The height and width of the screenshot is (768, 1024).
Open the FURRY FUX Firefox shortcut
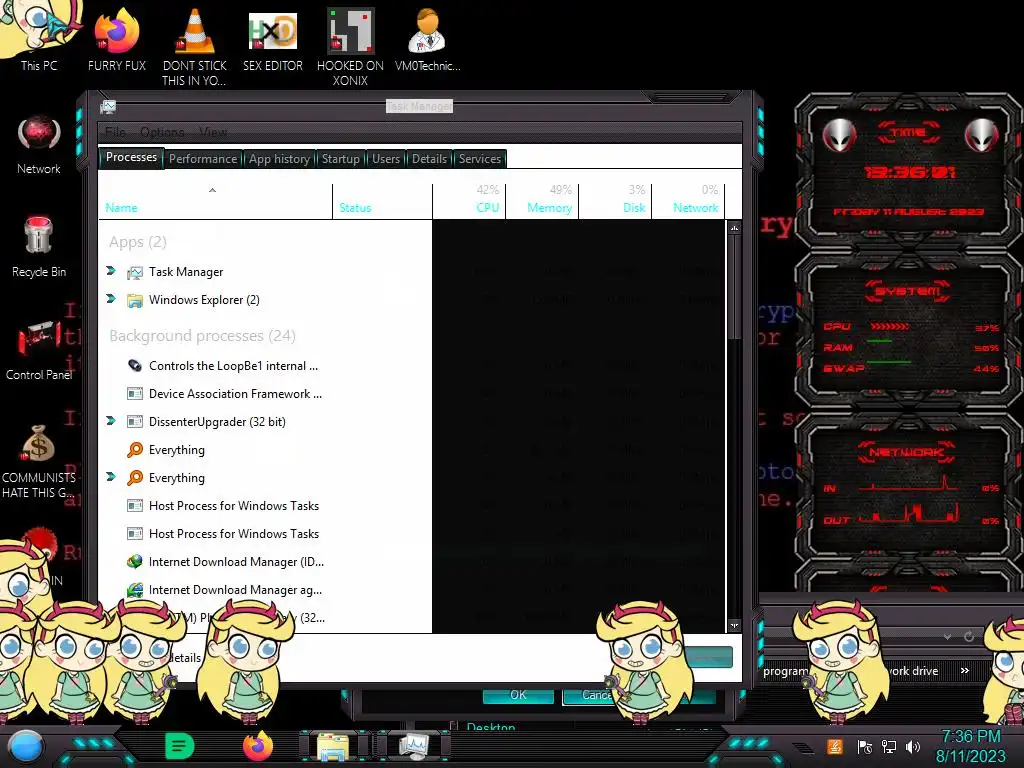point(117,39)
